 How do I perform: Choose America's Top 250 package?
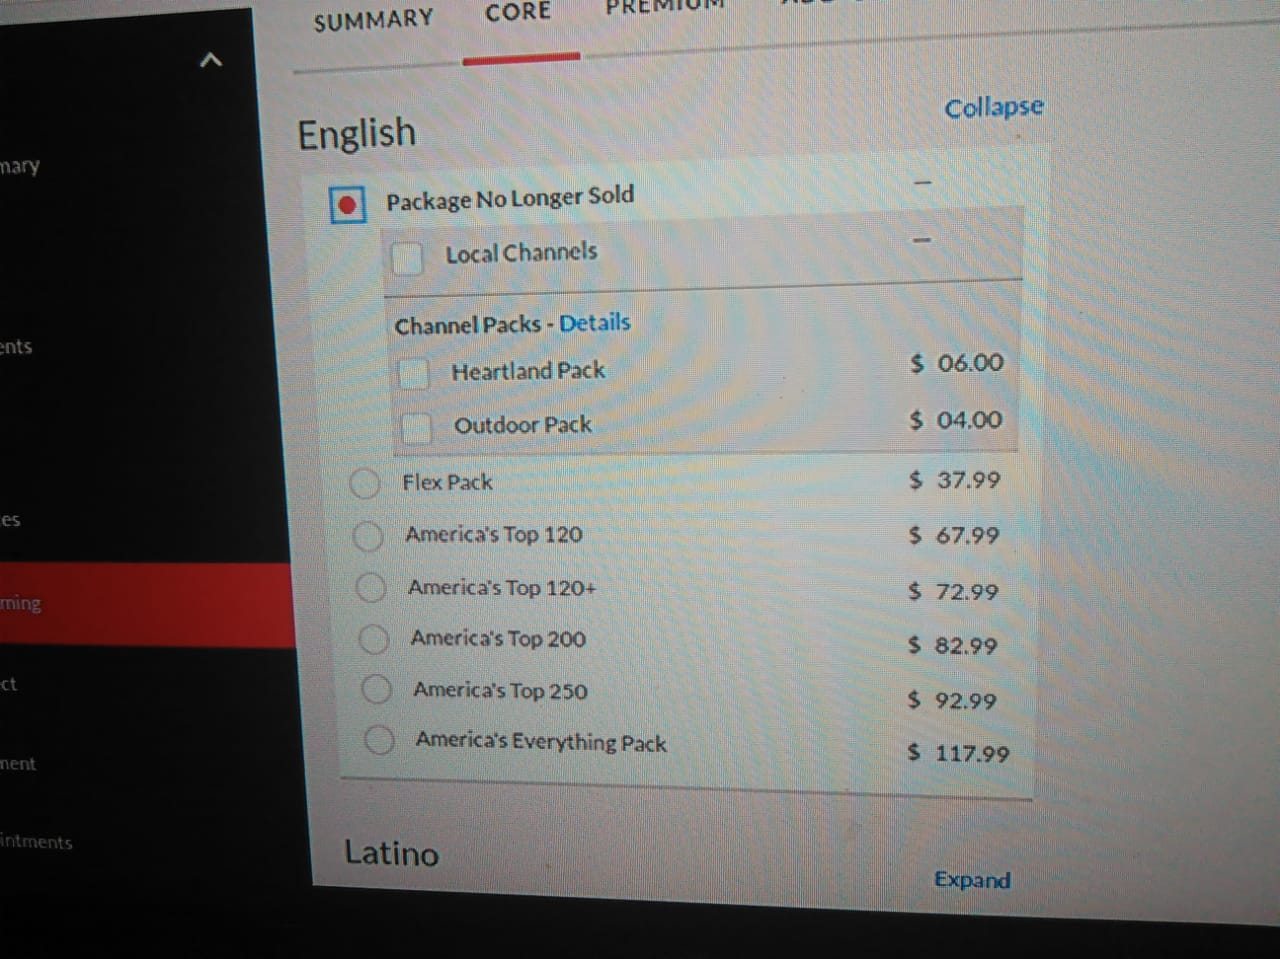pos(377,689)
